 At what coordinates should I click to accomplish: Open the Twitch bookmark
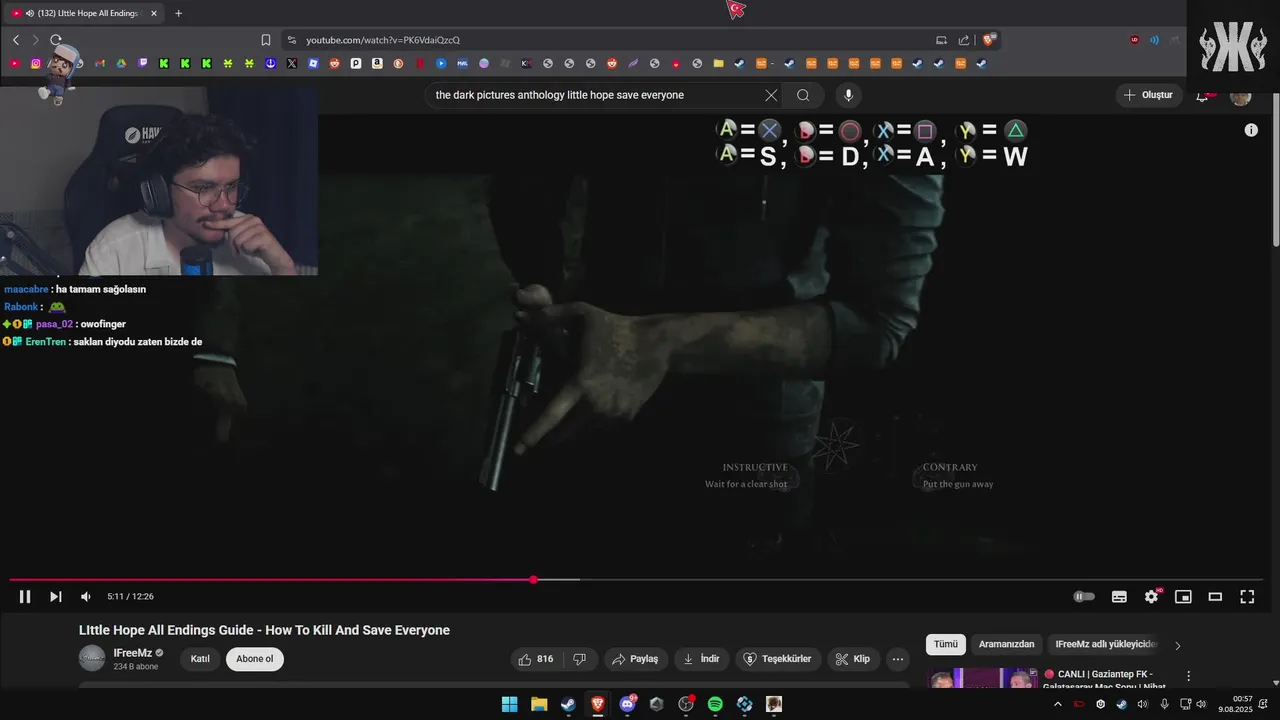[143, 64]
